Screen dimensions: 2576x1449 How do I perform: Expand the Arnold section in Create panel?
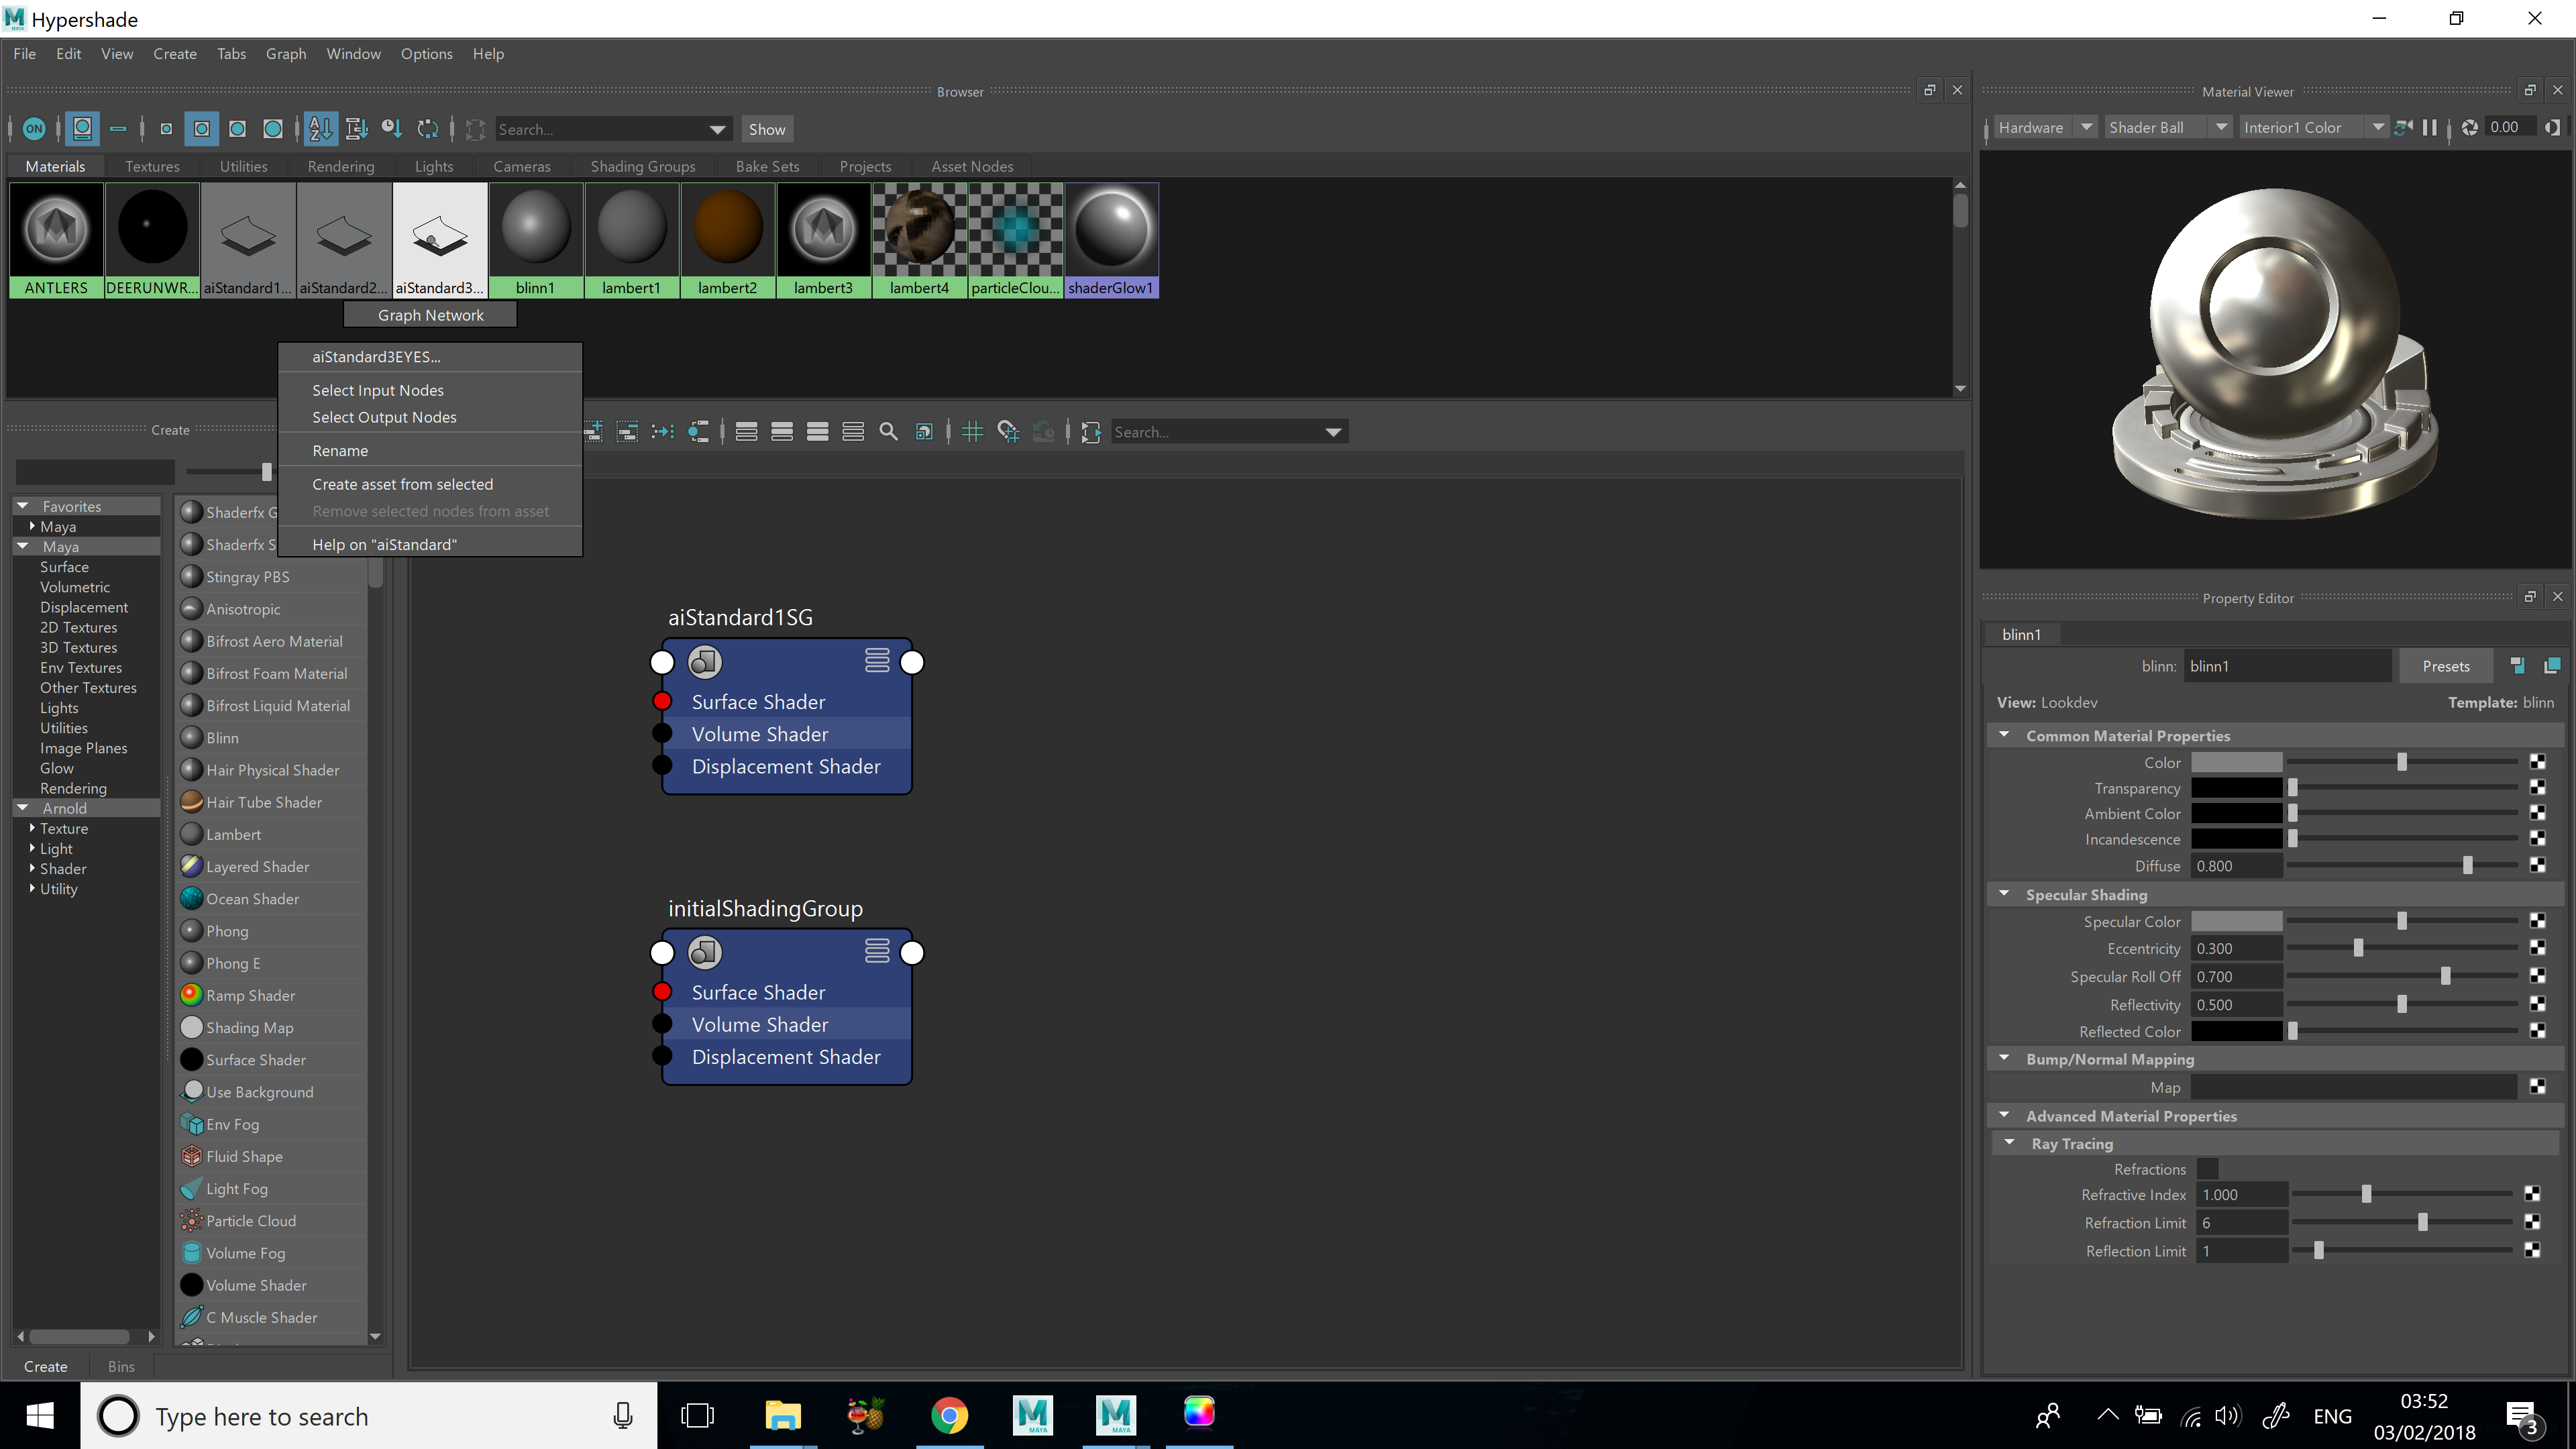point(22,808)
